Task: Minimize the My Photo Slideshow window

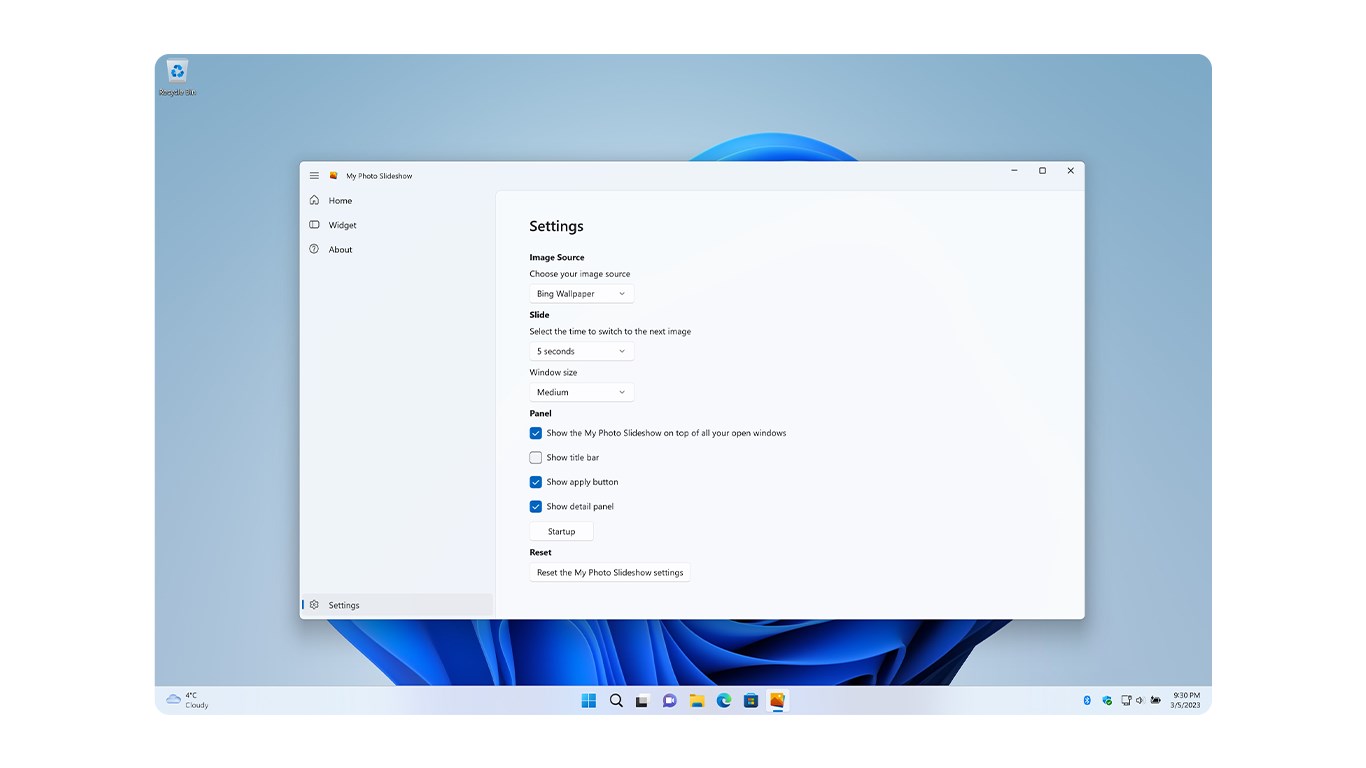Action: (x=1014, y=171)
